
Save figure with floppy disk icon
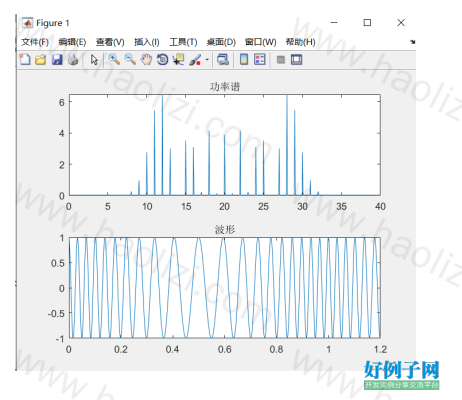[57, 60]
